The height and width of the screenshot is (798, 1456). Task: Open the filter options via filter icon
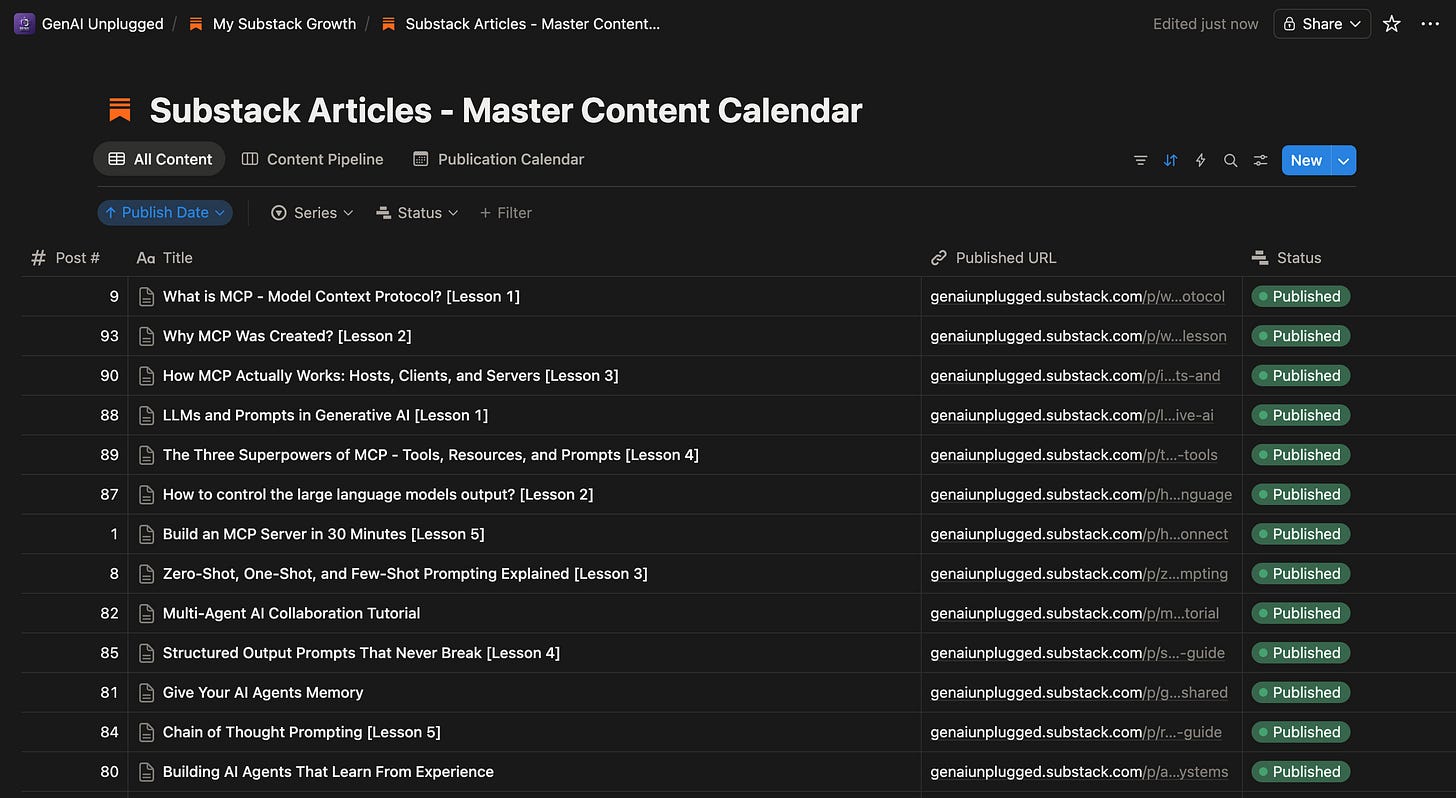[x=1140, y=160]
